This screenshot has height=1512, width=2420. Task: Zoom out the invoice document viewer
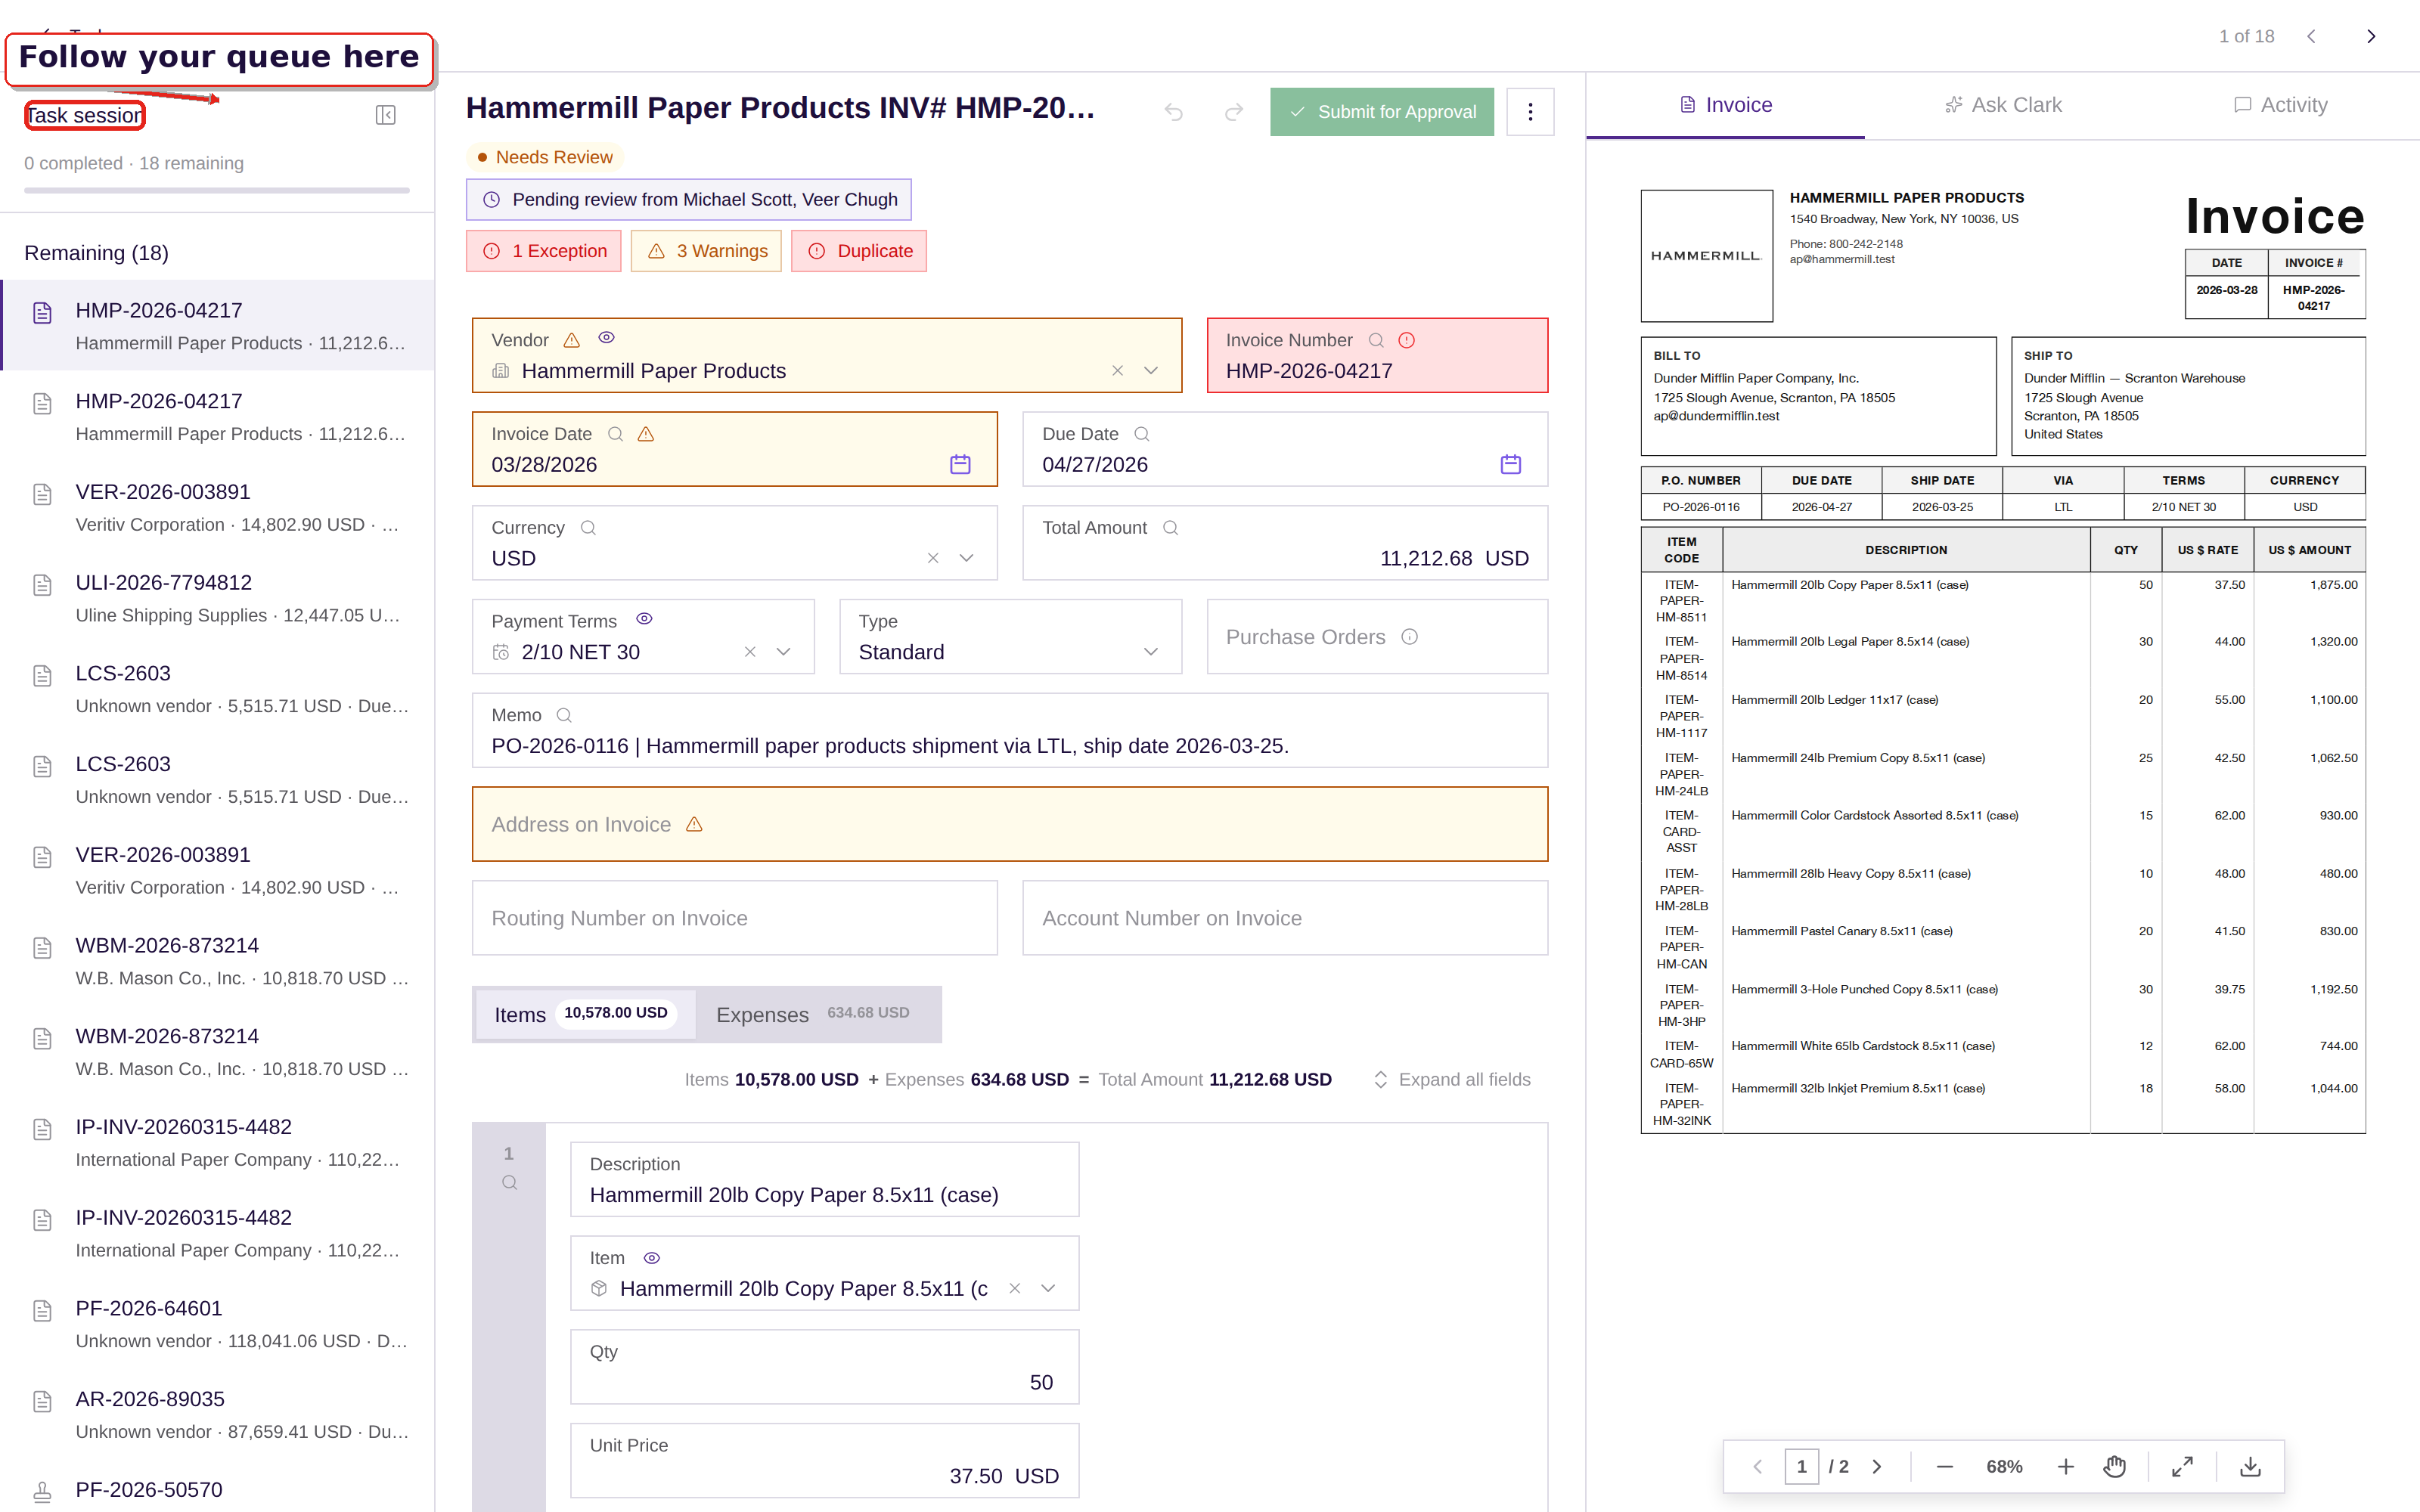tap(1945, 1467)
